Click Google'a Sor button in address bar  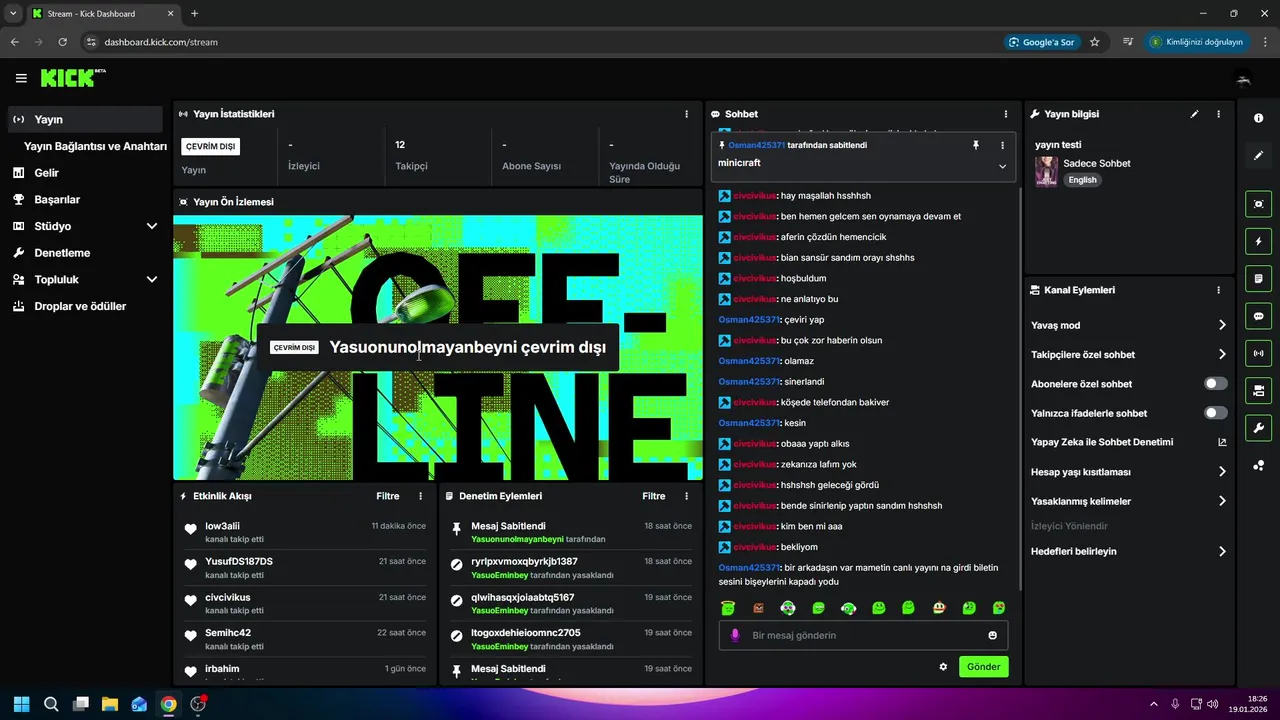[1041, 42]
